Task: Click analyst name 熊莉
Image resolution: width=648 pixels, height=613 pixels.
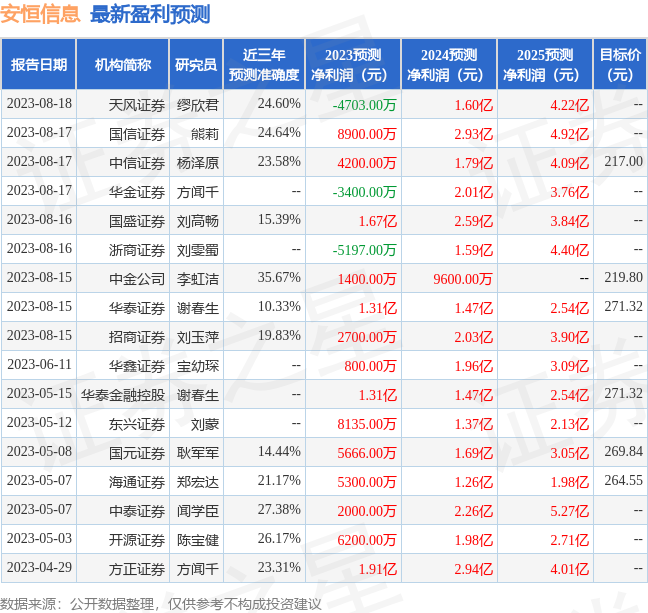Action: tap(205, 134)
